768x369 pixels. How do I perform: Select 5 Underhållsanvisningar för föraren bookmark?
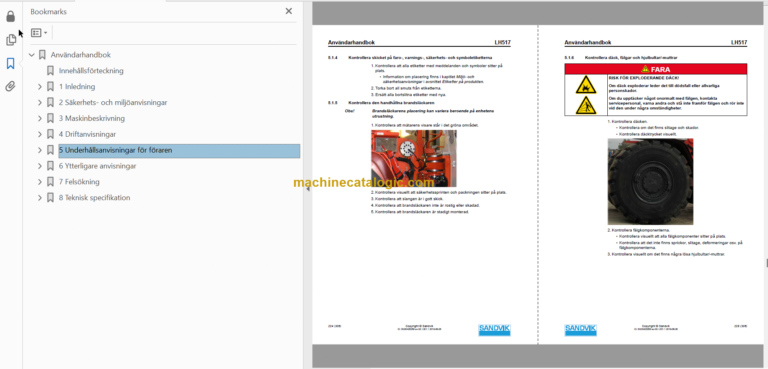click(179, 150)
